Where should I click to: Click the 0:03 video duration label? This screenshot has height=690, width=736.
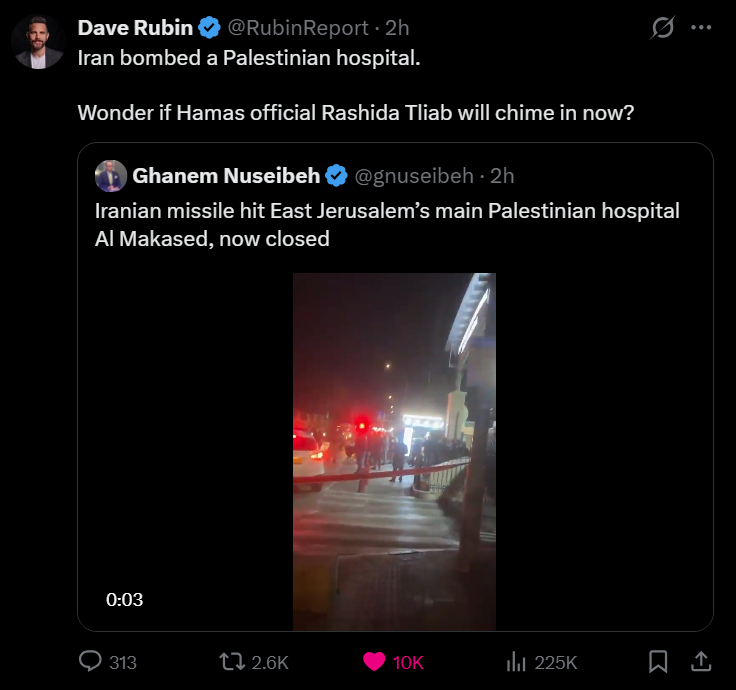124,599
